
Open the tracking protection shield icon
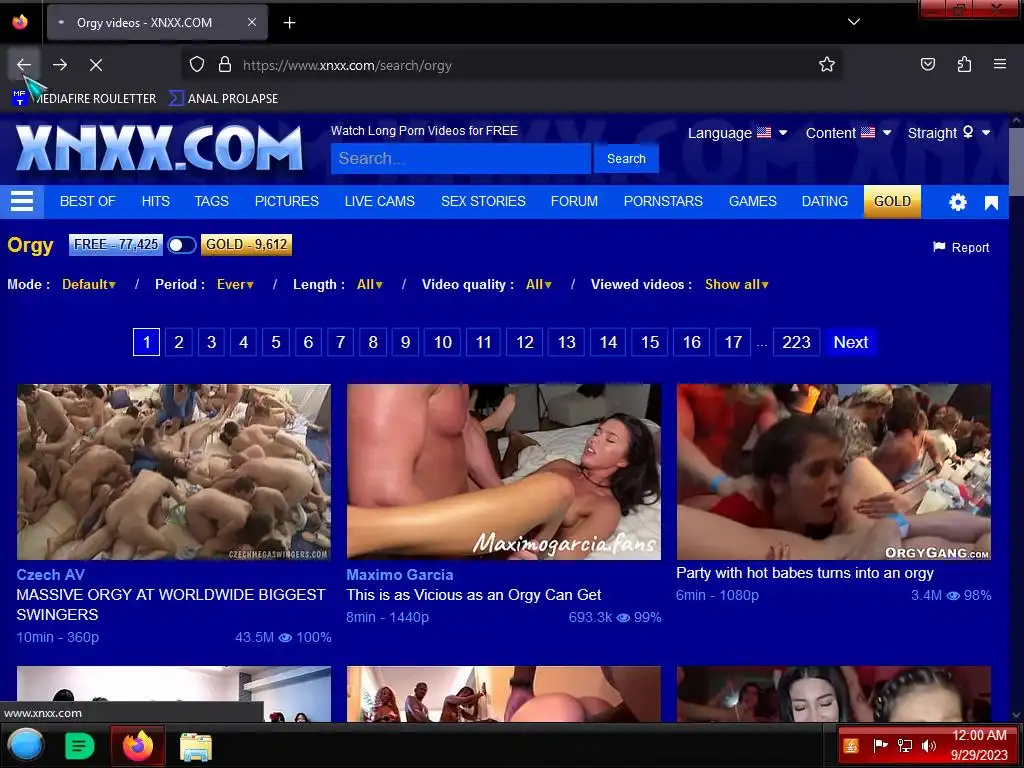197,65
